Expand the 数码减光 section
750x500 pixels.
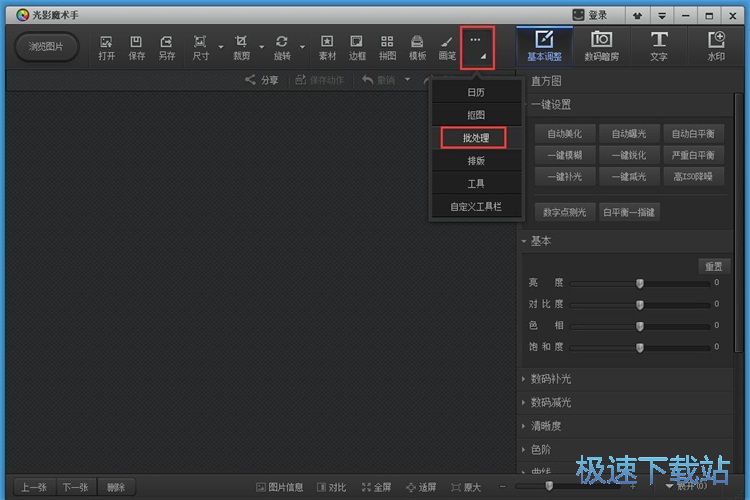click(524, 402)
